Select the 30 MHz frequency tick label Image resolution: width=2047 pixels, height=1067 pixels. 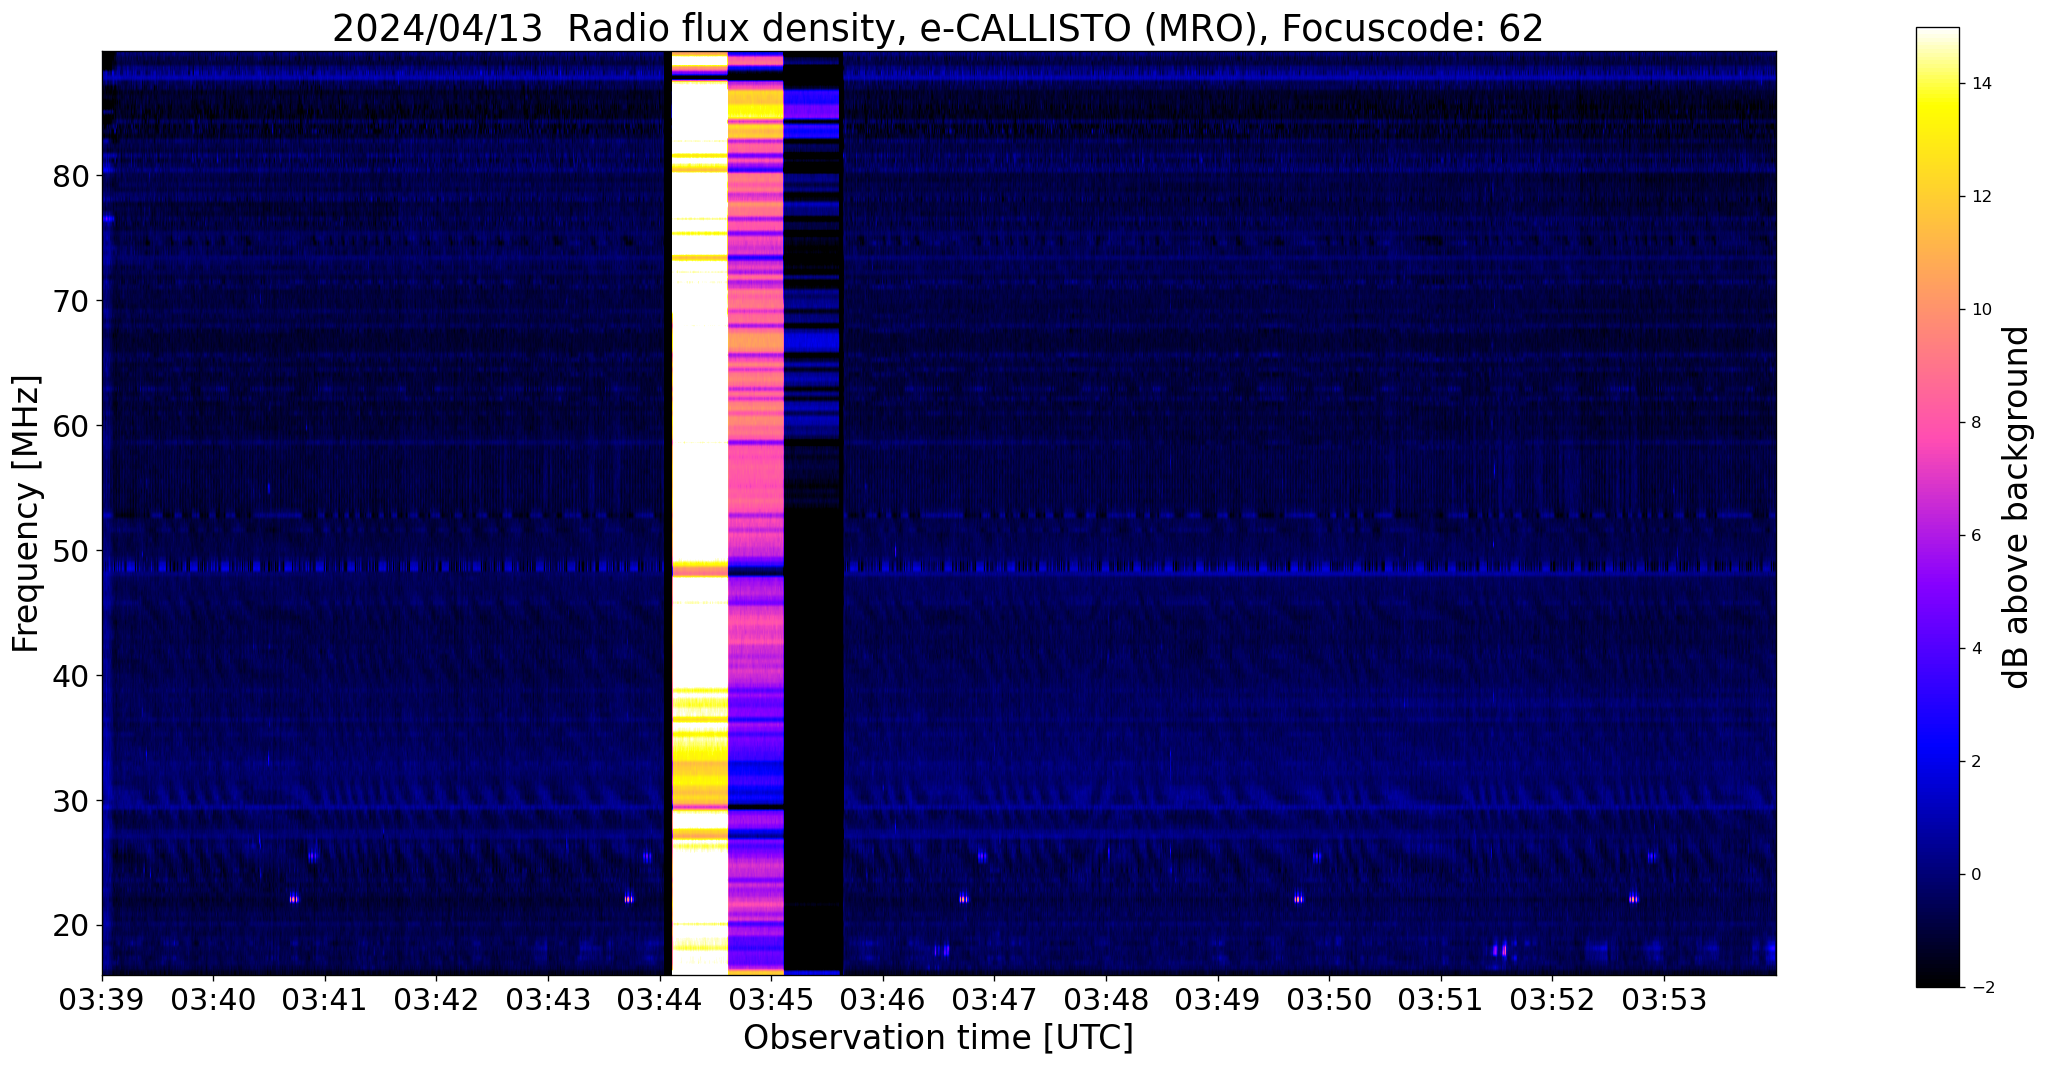click(70, 801)
